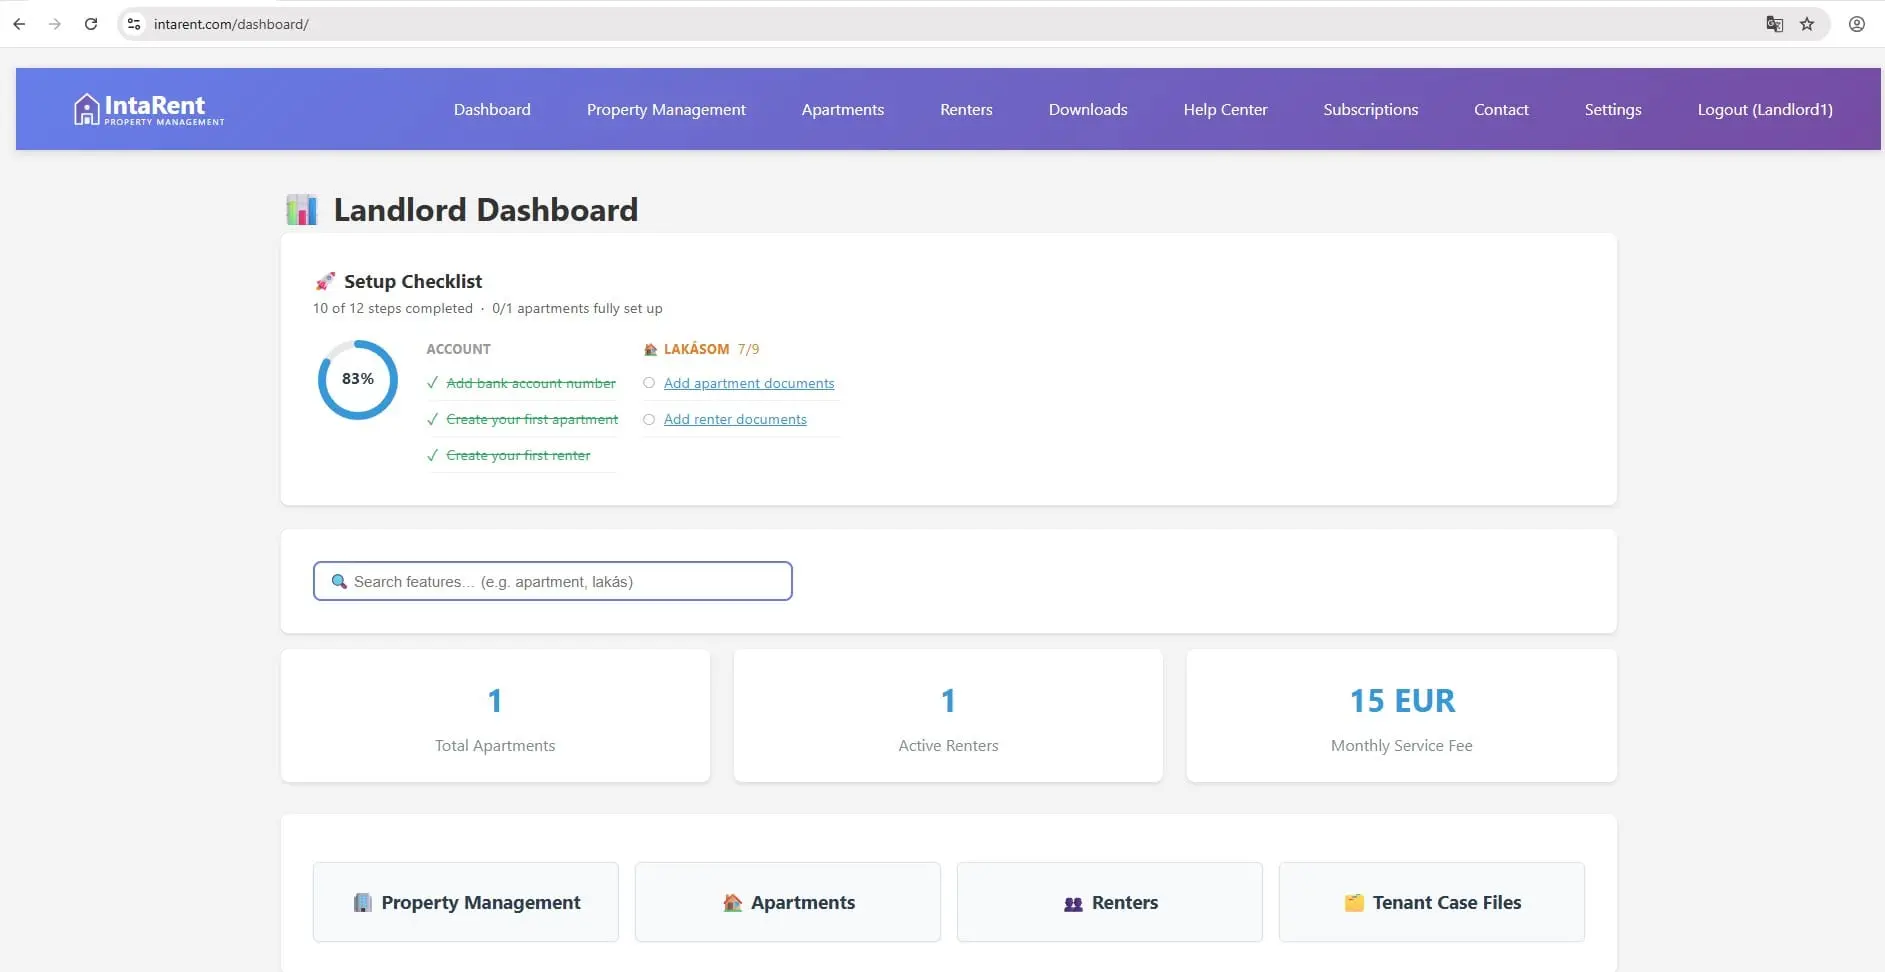The width and height of the screenshot is (1885, 972).
Task: Open the browser profile icon
Action: pos(1857,24)
